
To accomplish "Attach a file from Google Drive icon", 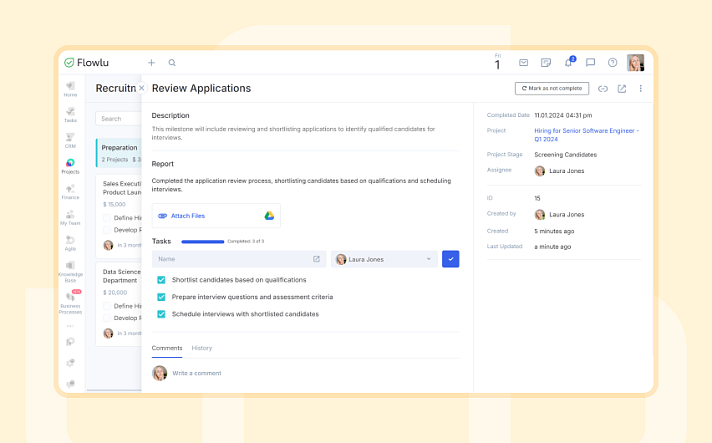I will pos(269,216).
